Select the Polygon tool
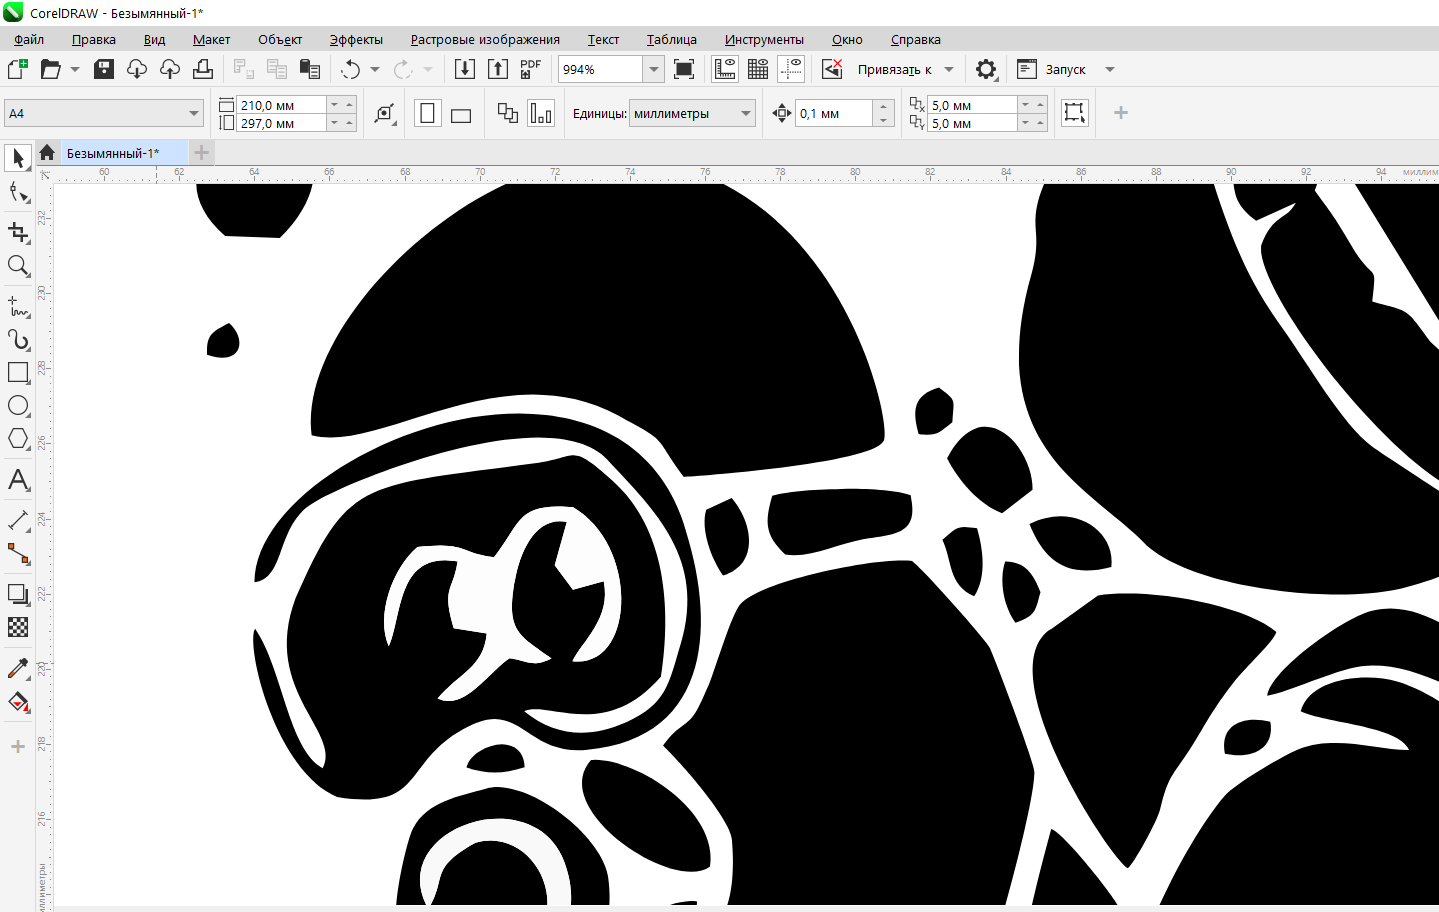Image resolution: width=1439 pixels, height=912 pixels. point(18,439)
